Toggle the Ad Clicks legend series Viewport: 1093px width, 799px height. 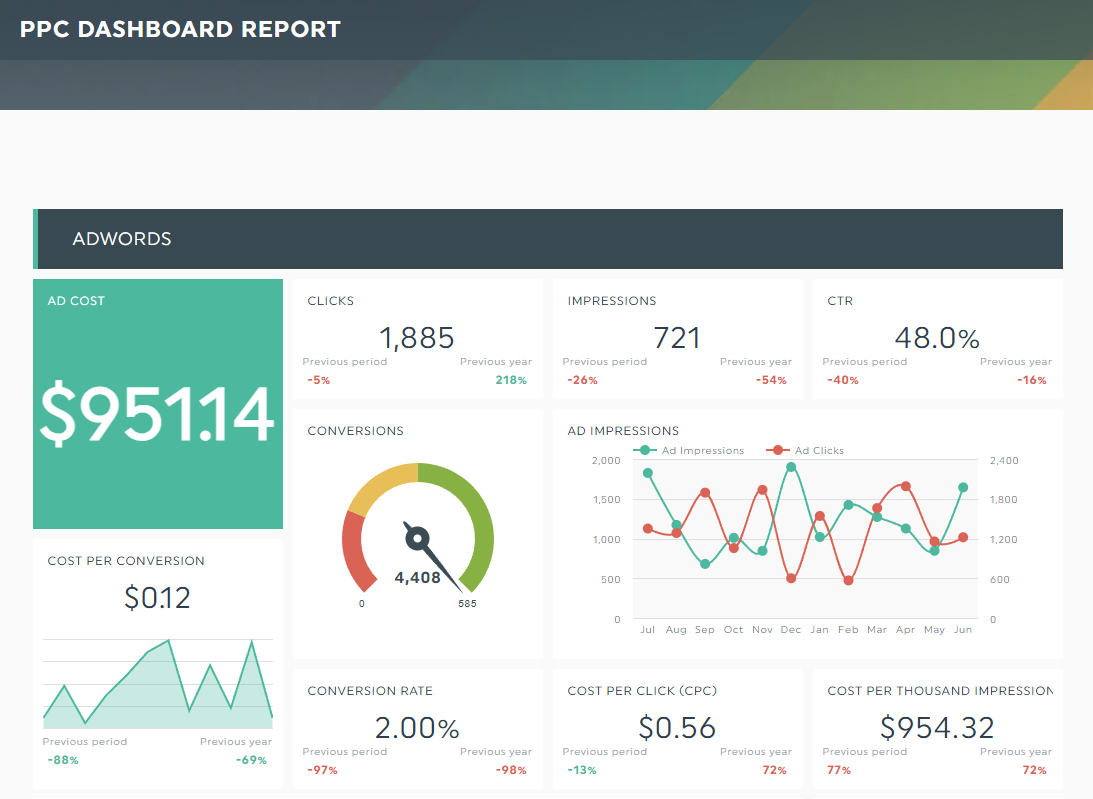[x=805, y=450]
